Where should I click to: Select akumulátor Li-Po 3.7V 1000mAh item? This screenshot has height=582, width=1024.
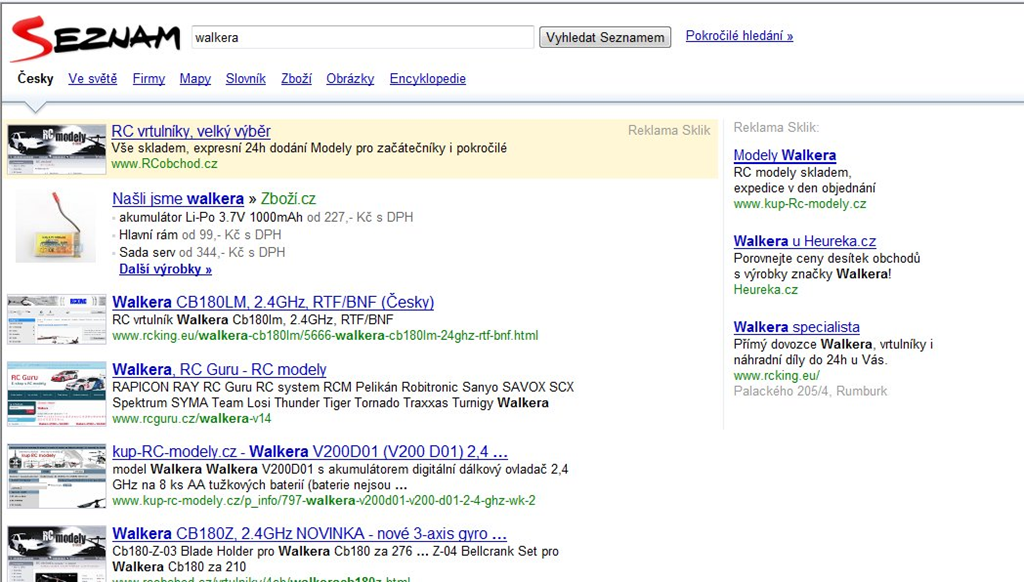point(211,218)
